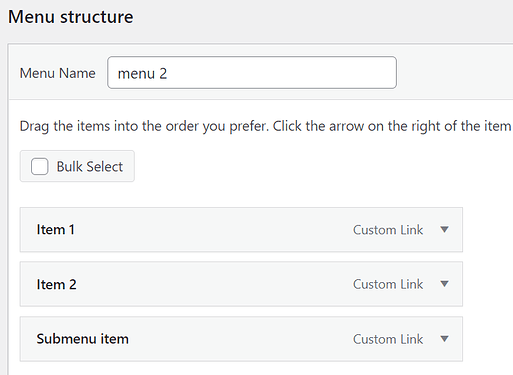Select the Item 1 title
This screenshot has width=513, height=375.
(55, 229)
